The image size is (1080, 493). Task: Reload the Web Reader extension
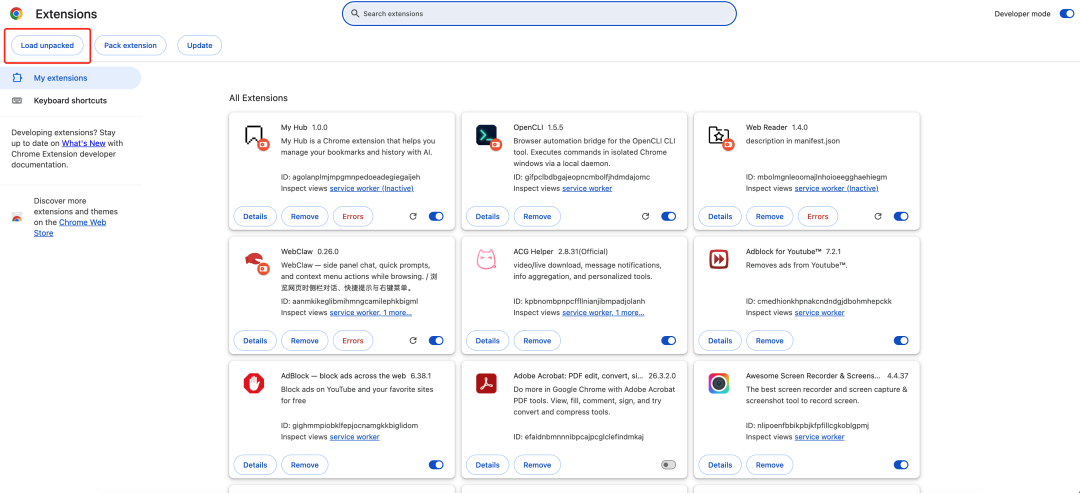pos(878,216)
